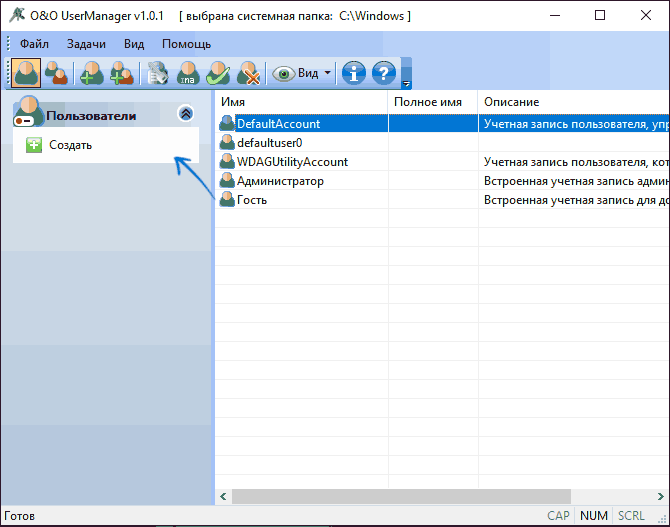670x527 pixels.
Task: Click the Пользователи panel heading
Action: pos(91,116)
